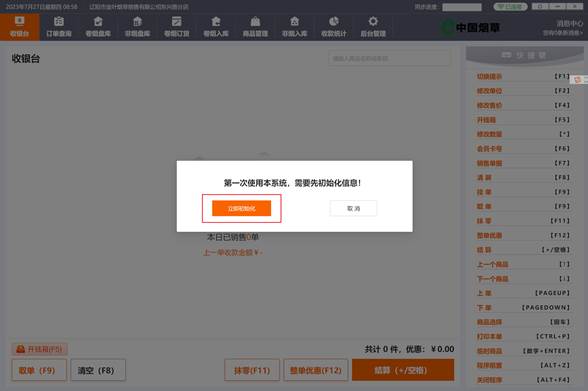Viewport: 588px width, 391px height.
Task: Click the orange 立即初始化 button in the dialog
Action: (x=241, y=208)
